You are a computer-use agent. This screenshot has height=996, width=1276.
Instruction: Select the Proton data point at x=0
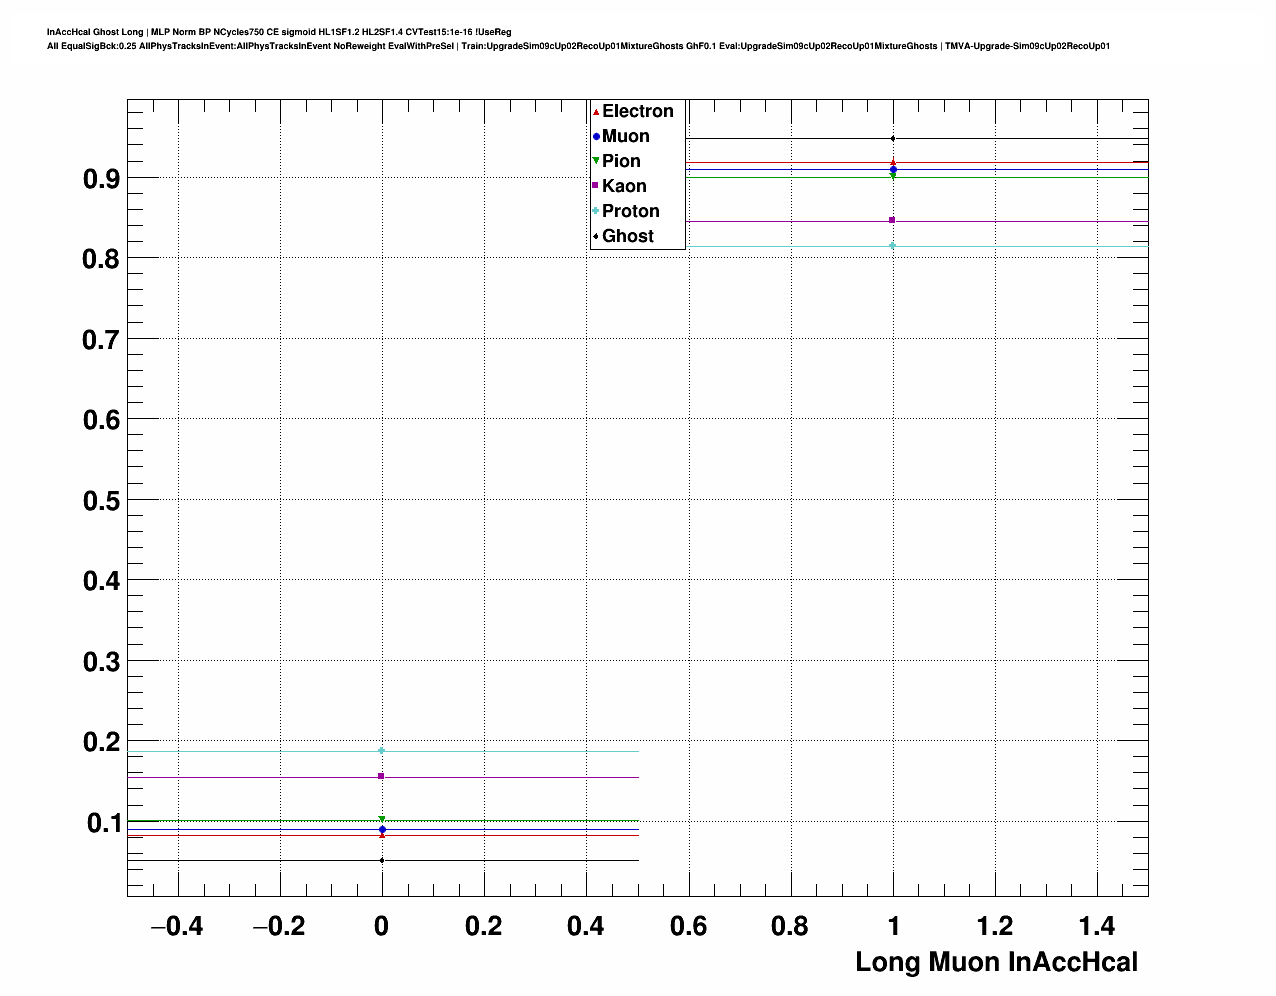(382, 751)
